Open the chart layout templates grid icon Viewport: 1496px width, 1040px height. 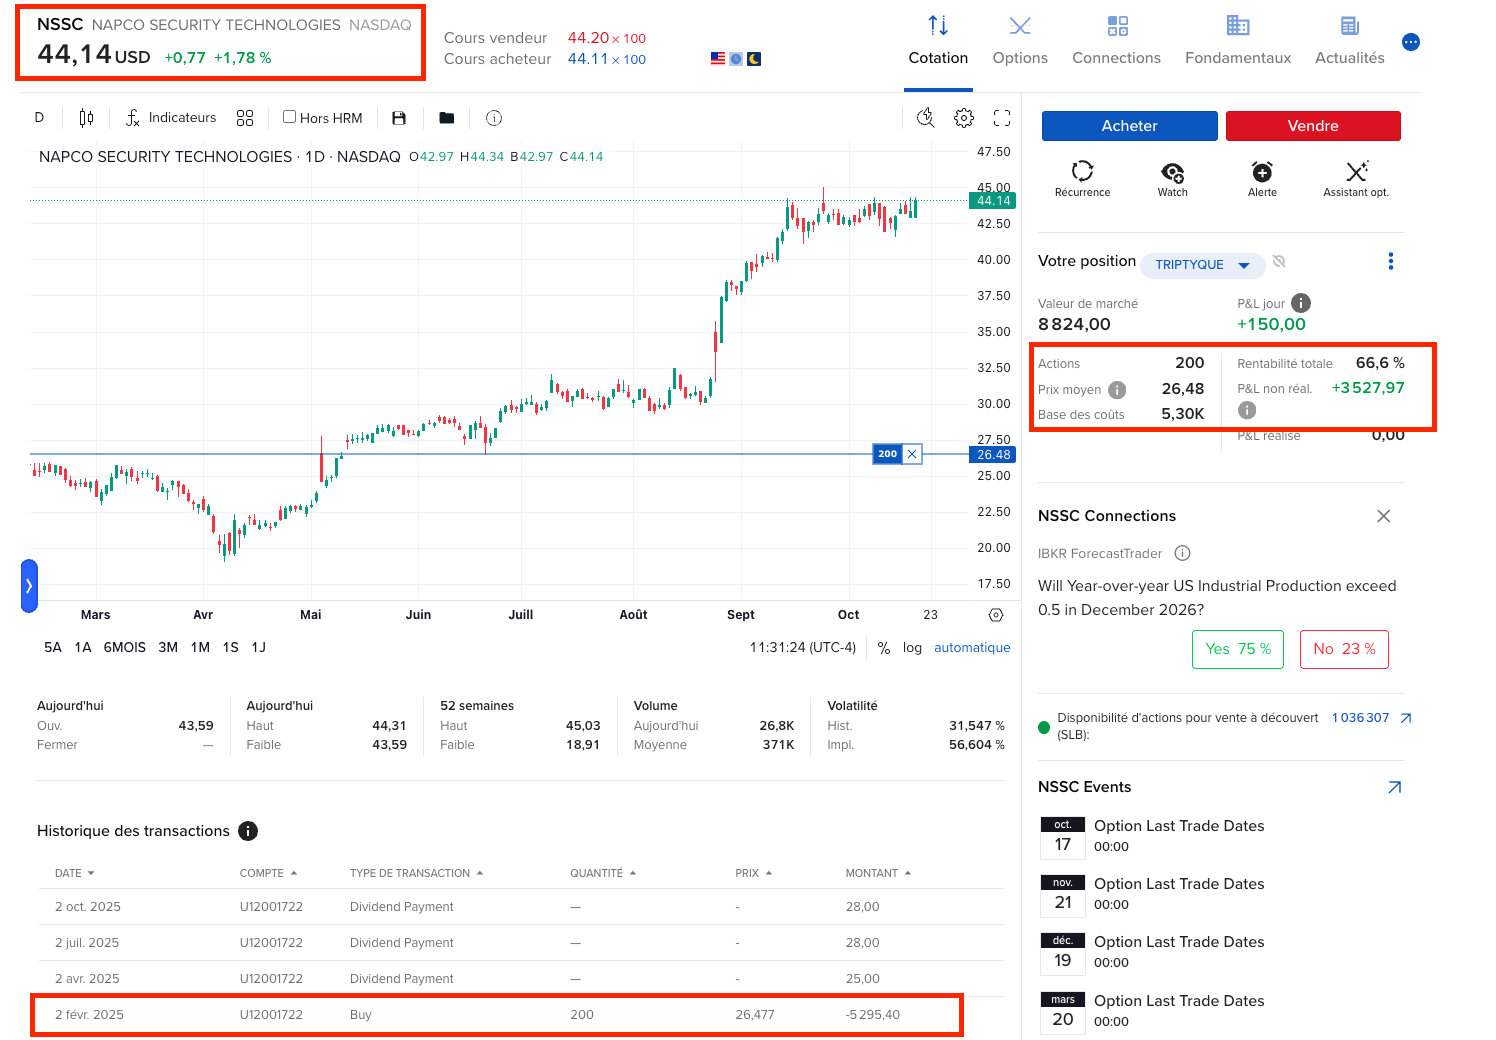[245, 118]
